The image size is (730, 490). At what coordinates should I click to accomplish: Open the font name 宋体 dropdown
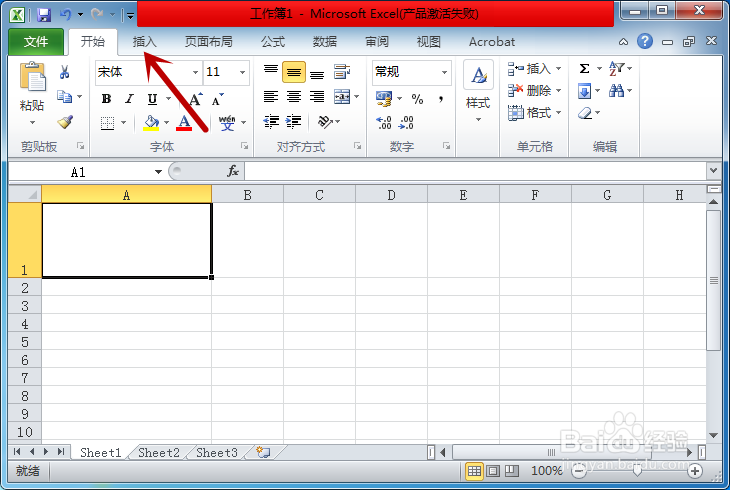[x=196, y=72]
